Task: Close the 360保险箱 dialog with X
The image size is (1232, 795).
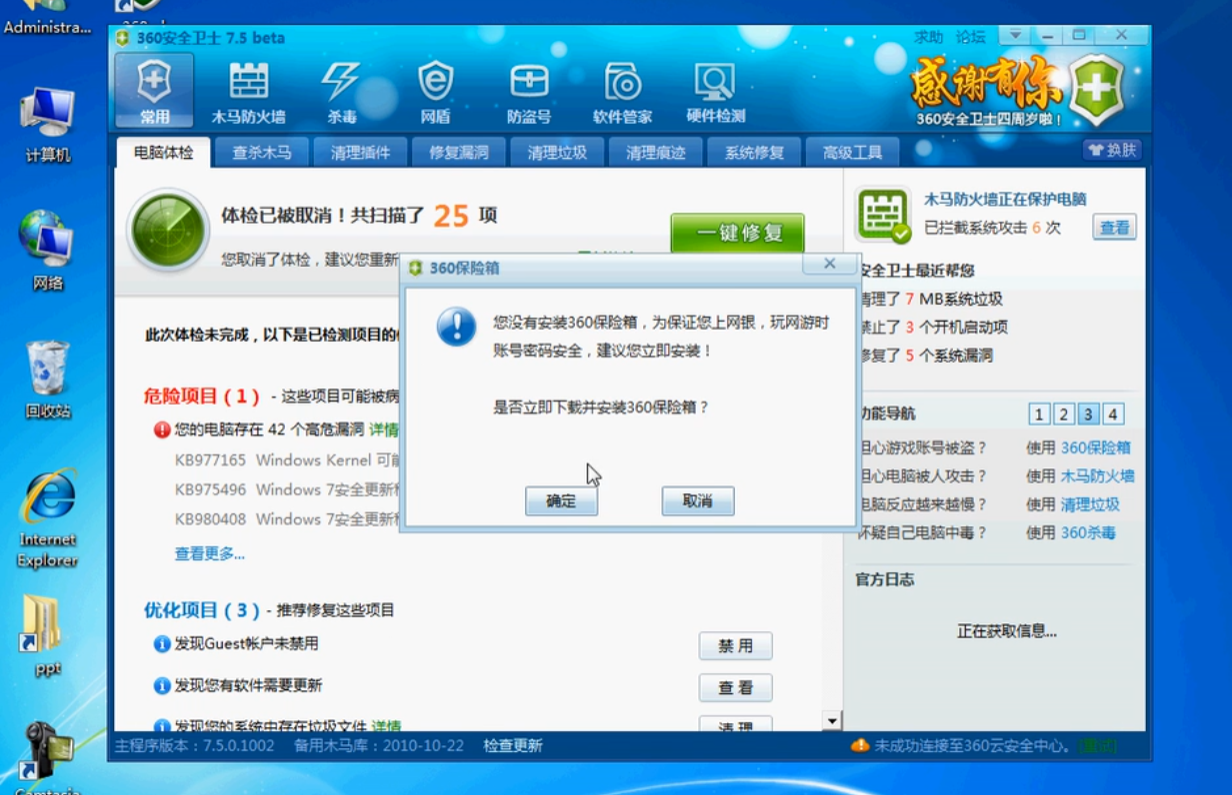Action: [x=830, y=264]
